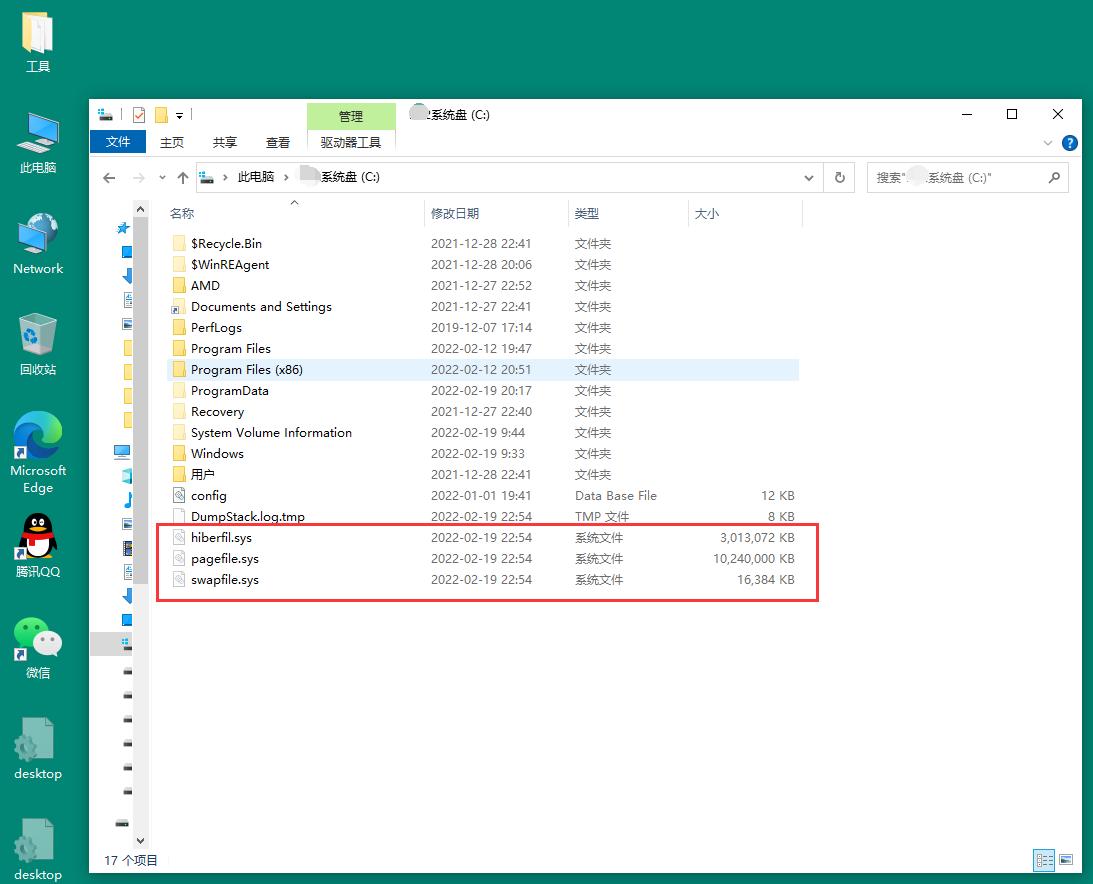Switch to the 查看 ribbon tab
Viewport: 1093px width, 884px height.
(x=278, y=142)
